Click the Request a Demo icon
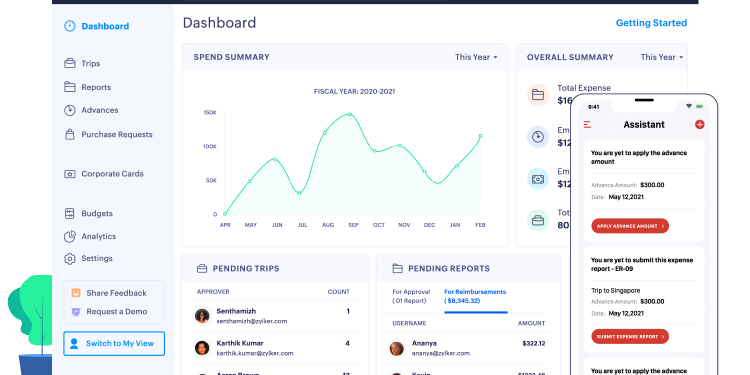750x375 pixels. 76,311
